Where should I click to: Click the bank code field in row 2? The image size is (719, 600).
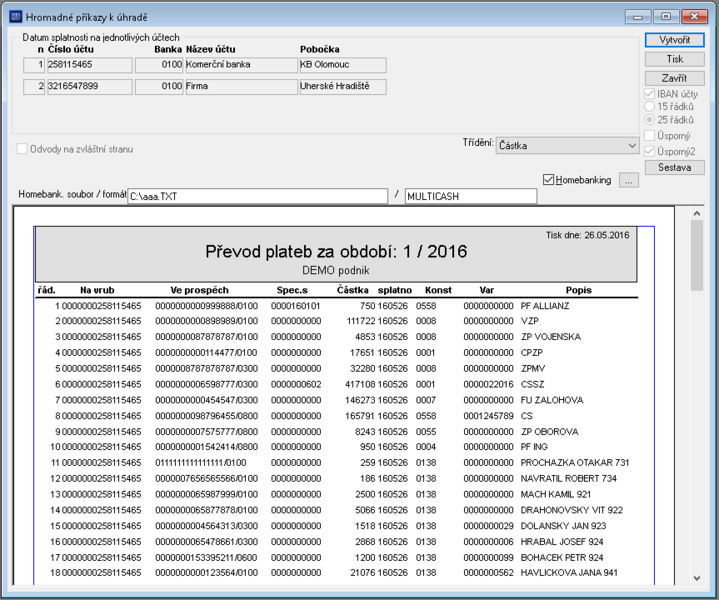coord(159,86)
